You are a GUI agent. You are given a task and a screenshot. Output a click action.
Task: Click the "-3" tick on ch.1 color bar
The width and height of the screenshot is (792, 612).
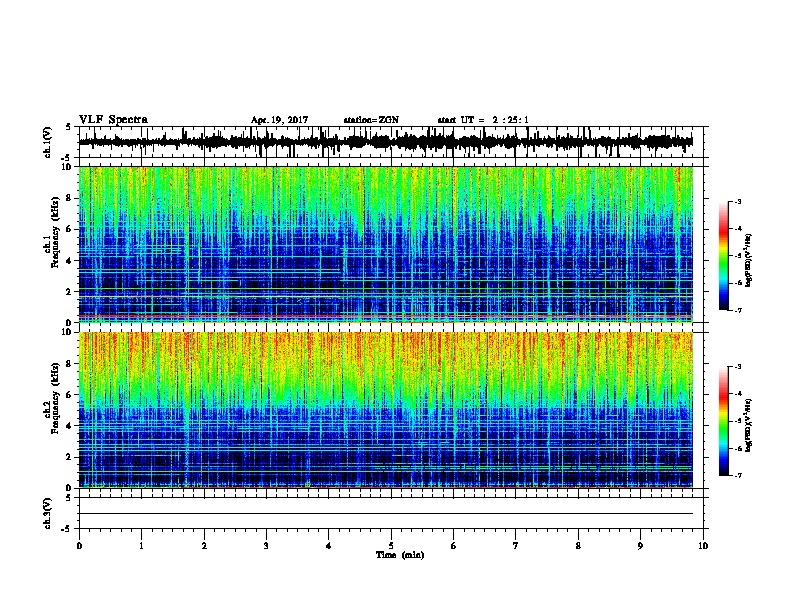click(x=737, y=202)
